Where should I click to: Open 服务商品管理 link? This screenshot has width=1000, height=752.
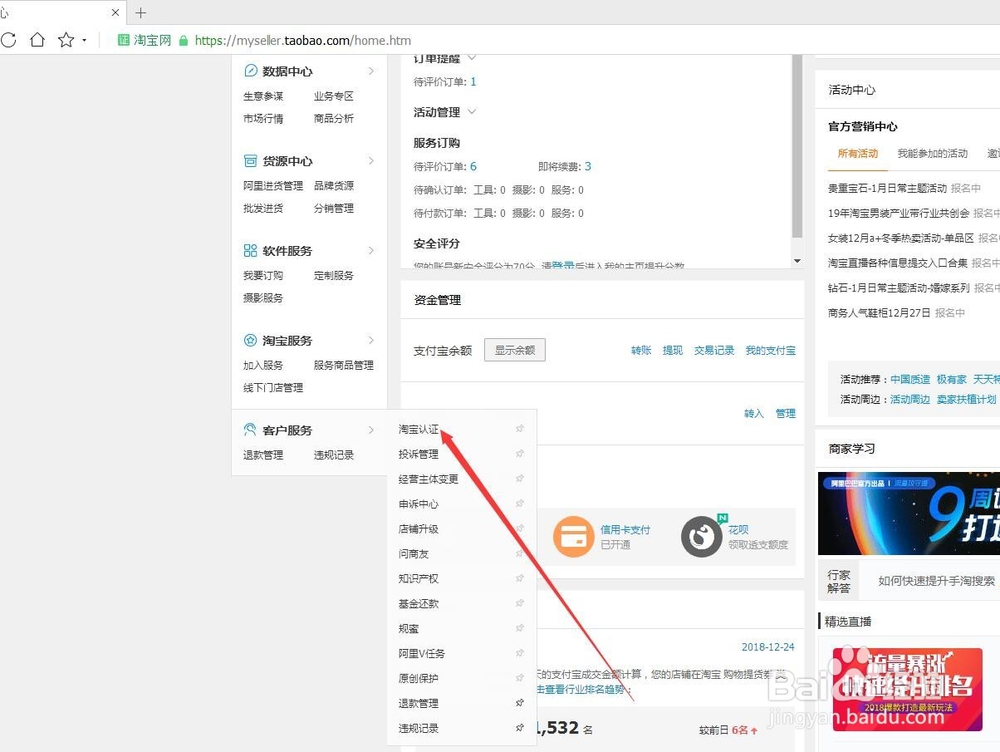[x=344, y=365]
